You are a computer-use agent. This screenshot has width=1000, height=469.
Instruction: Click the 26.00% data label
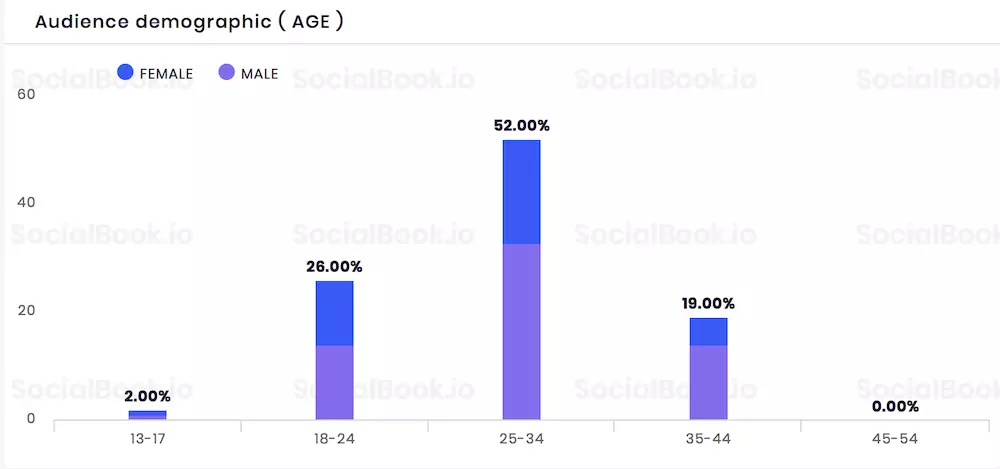tap(334, 267)
